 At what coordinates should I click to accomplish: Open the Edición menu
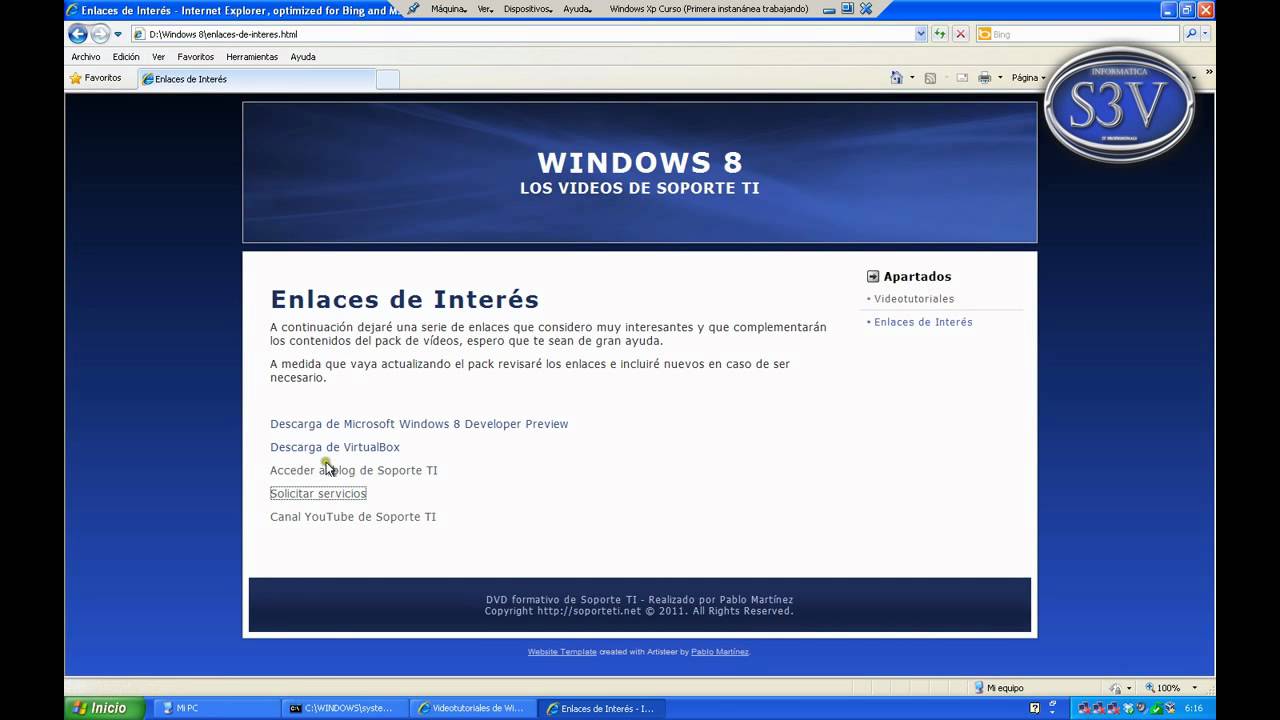(x=126, y=57)
